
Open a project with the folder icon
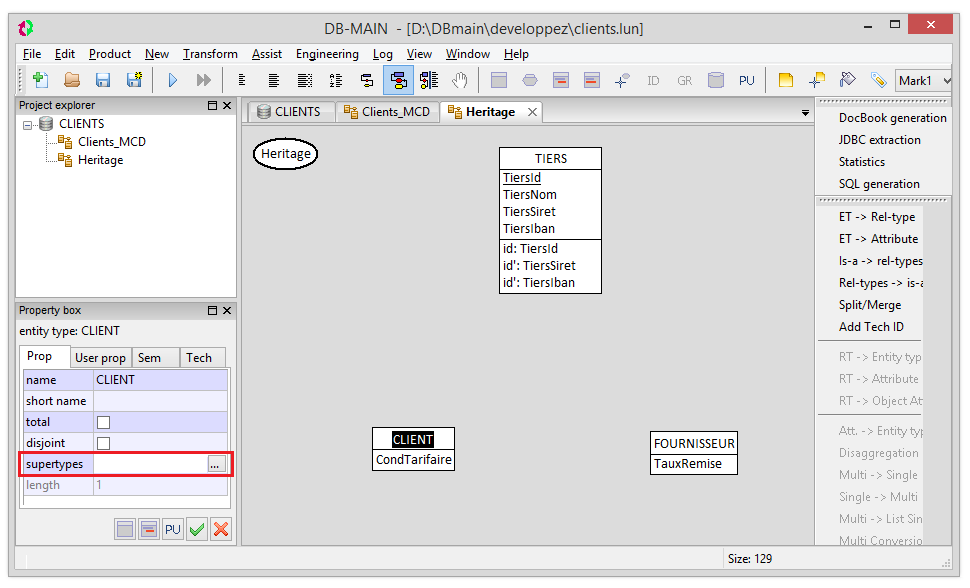click(x=72, y=80)
